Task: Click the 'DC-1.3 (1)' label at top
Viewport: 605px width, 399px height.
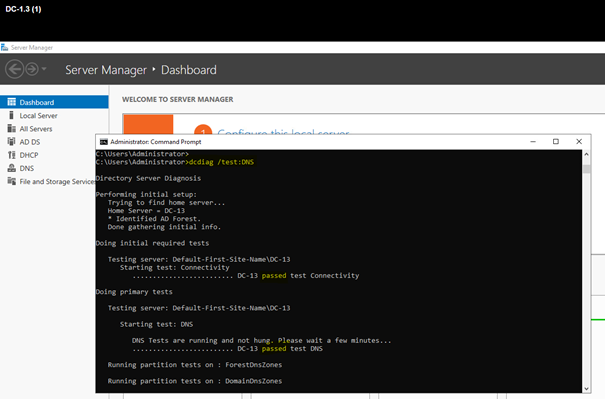Action: pyautogui.click(x=23, y=9)
